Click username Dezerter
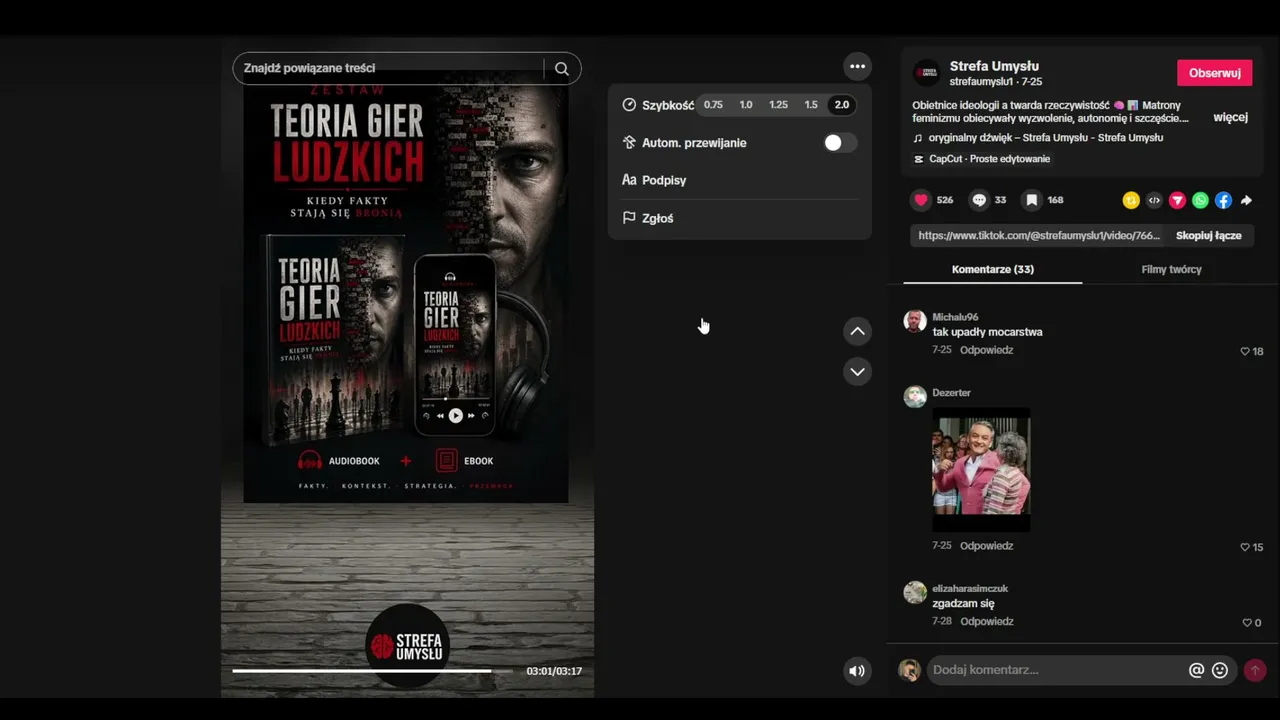 point(952,393)
